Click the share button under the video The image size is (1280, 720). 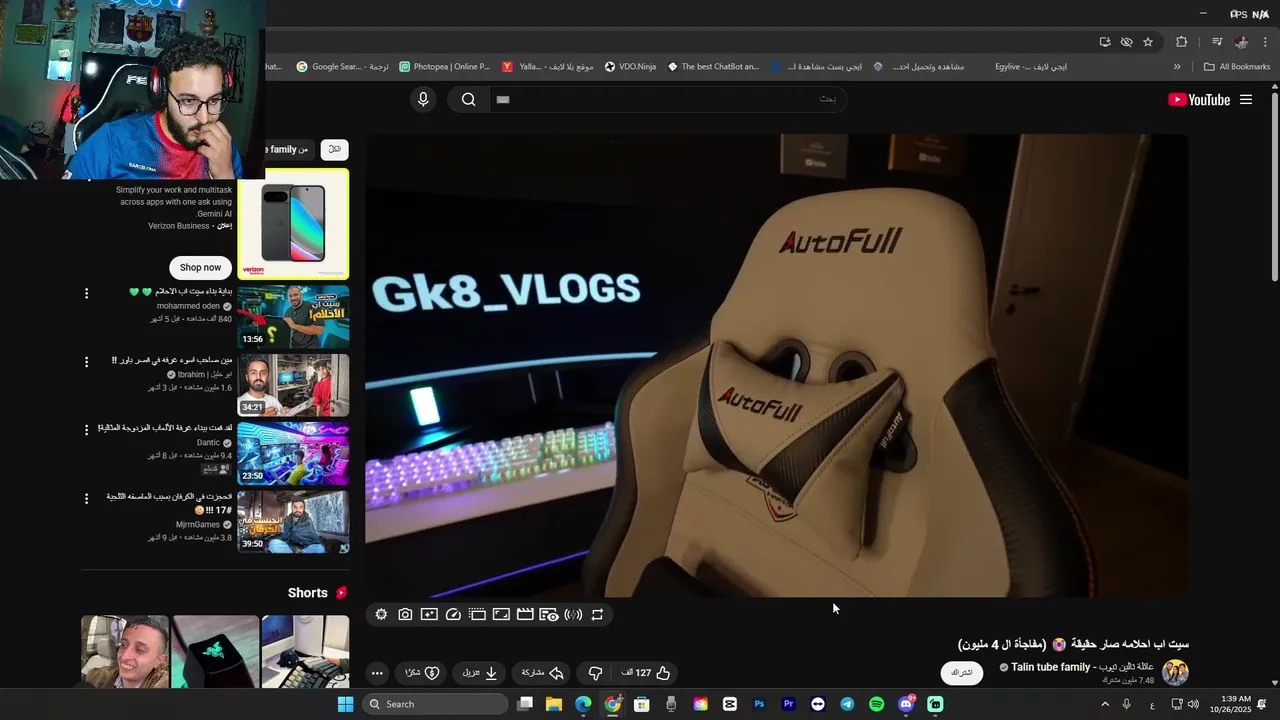(543, 673)
